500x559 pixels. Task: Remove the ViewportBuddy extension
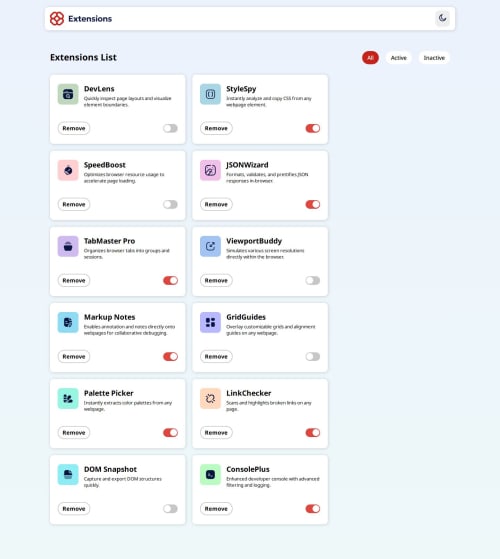pyautogui.click(x=216, y=281)
